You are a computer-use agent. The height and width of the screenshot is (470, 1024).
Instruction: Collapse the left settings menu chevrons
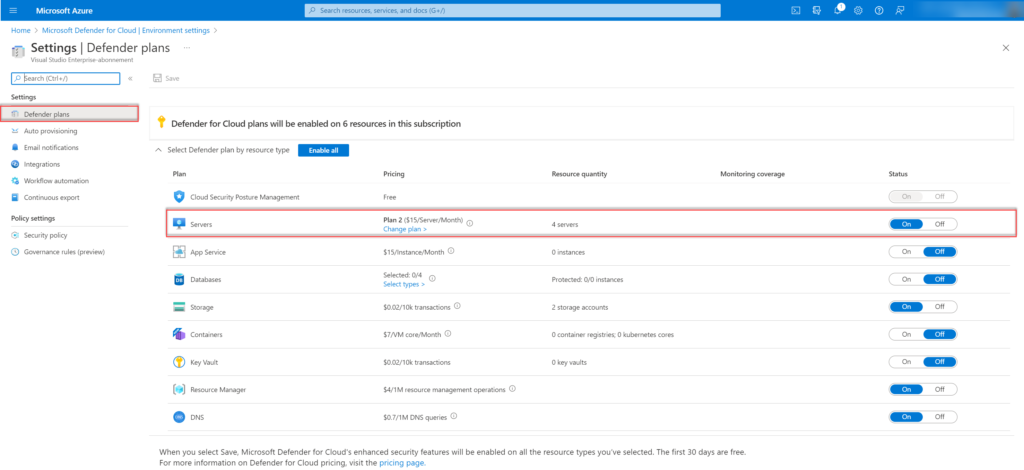click(x=131, y=78)
